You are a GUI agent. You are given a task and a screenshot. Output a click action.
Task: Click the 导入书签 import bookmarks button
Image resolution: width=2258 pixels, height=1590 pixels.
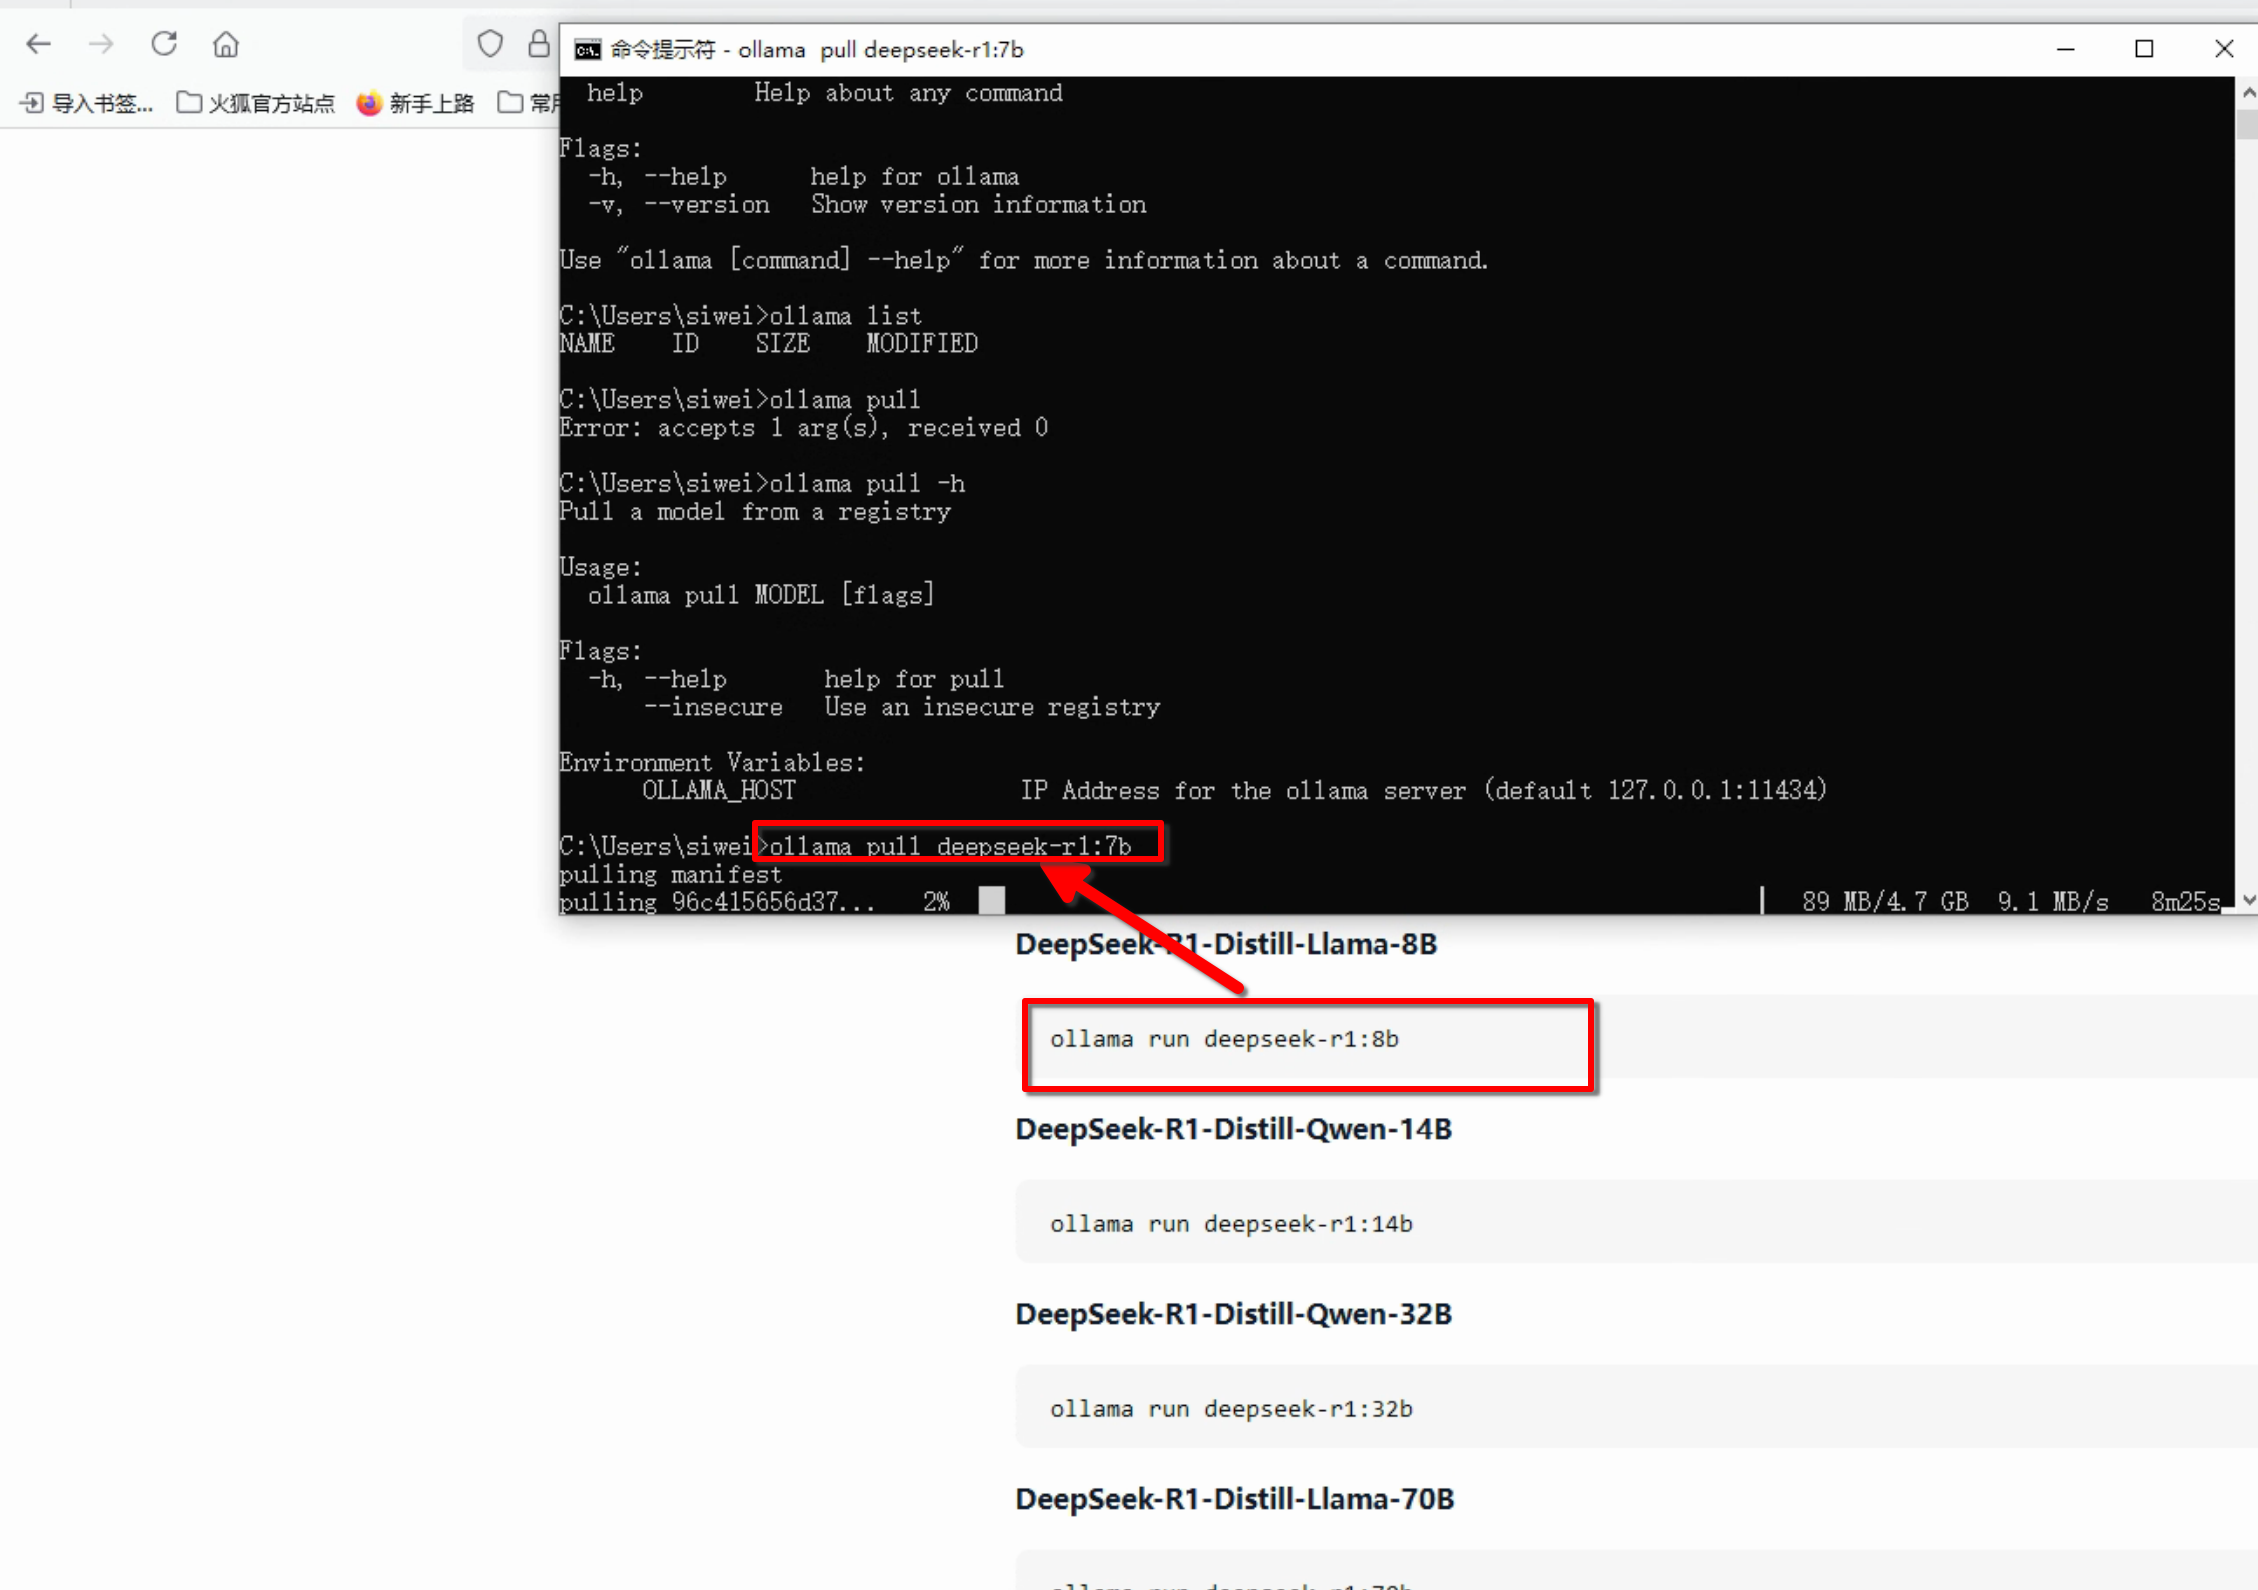(x=87, y=103)
